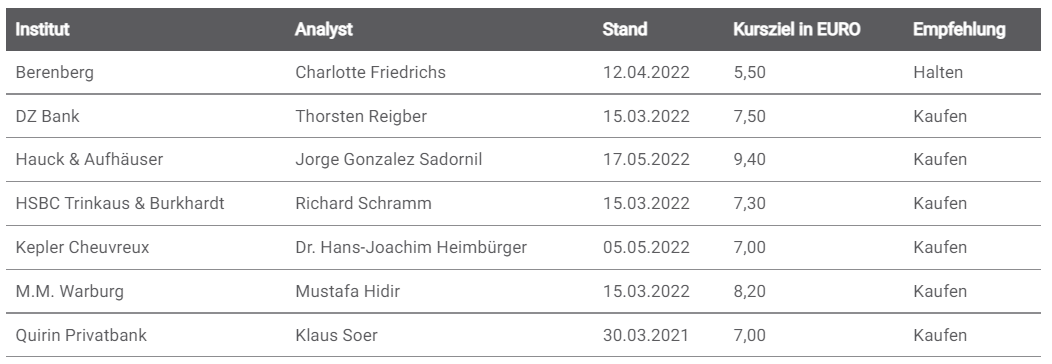The image size is (1052, 364).
Task: Click the Kursziel in EURO header
Action: point(796,29)
